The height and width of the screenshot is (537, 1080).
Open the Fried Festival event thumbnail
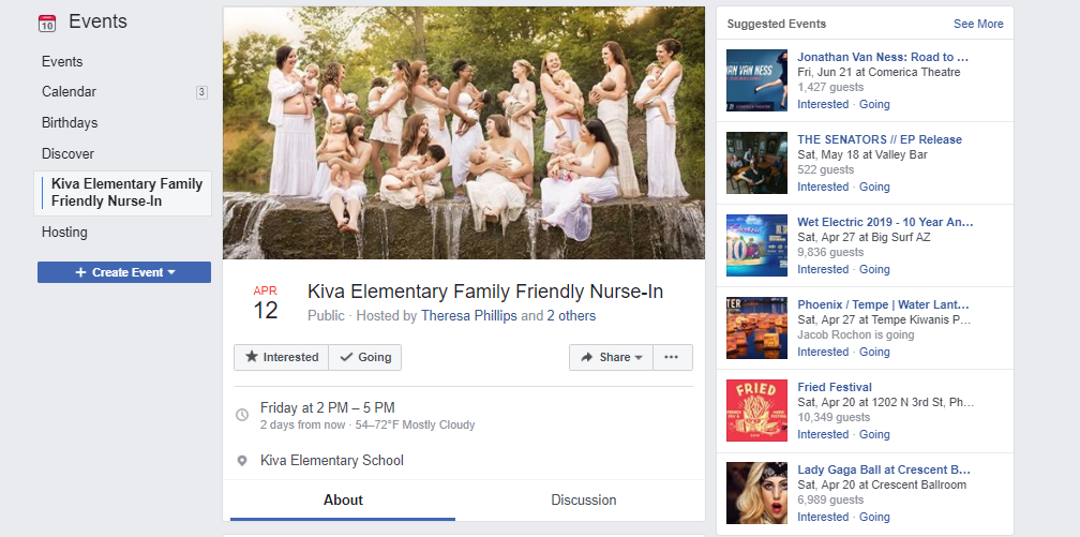click(757, 410)
